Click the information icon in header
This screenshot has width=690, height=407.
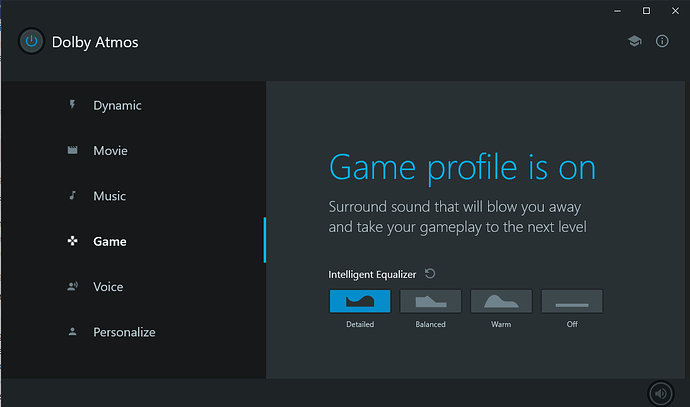pyautogui.click(x=662, y=41)
